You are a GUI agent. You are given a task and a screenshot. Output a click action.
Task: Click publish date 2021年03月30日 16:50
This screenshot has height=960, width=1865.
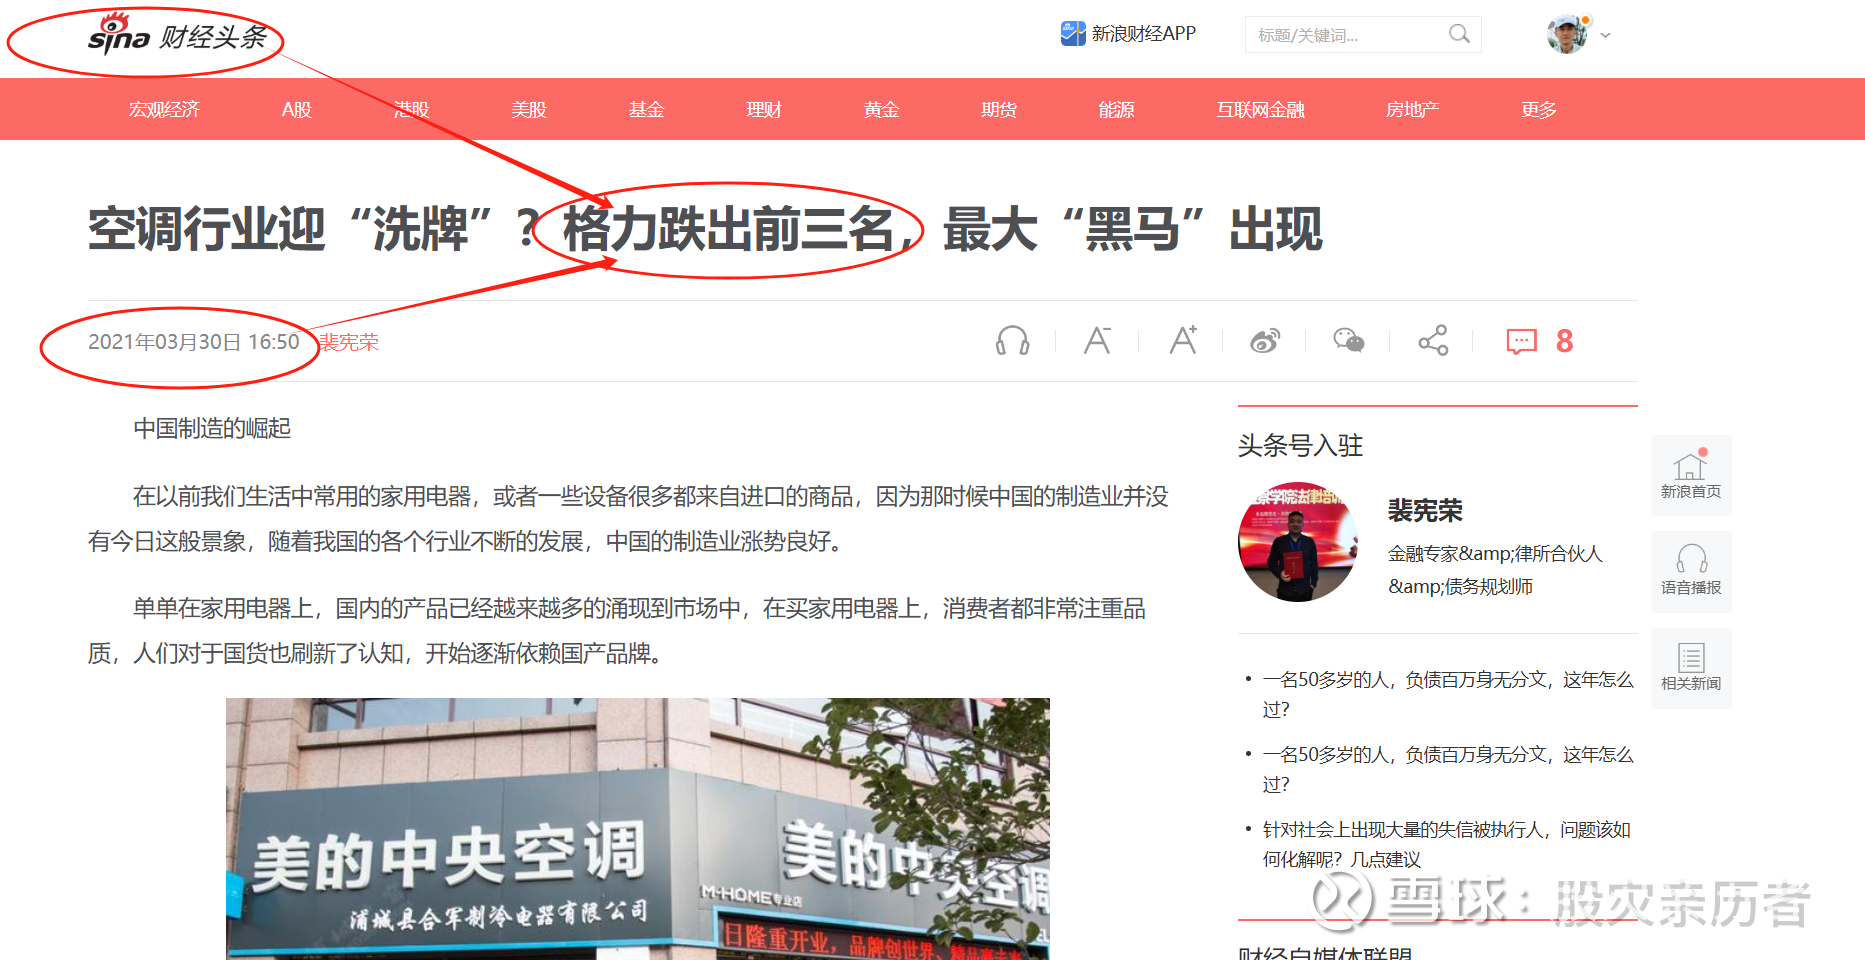pyautogui.click(x=193, y=342)
